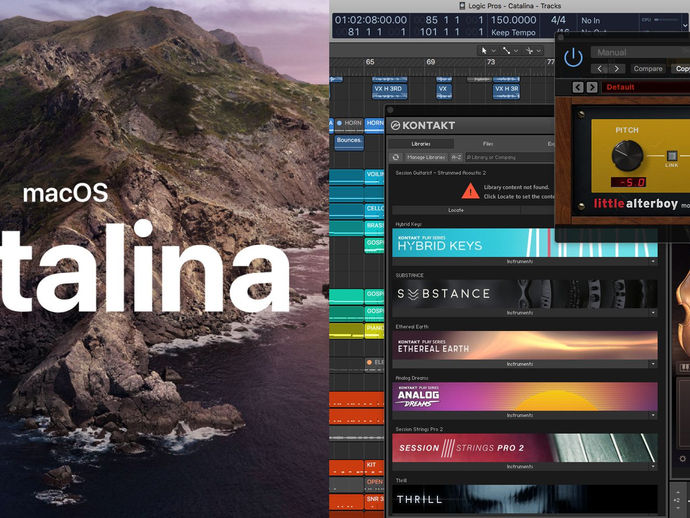Click bar 65 on the timeline ruler
The image size is (690, 518).
pyautogui.click(x=370, y=62)
